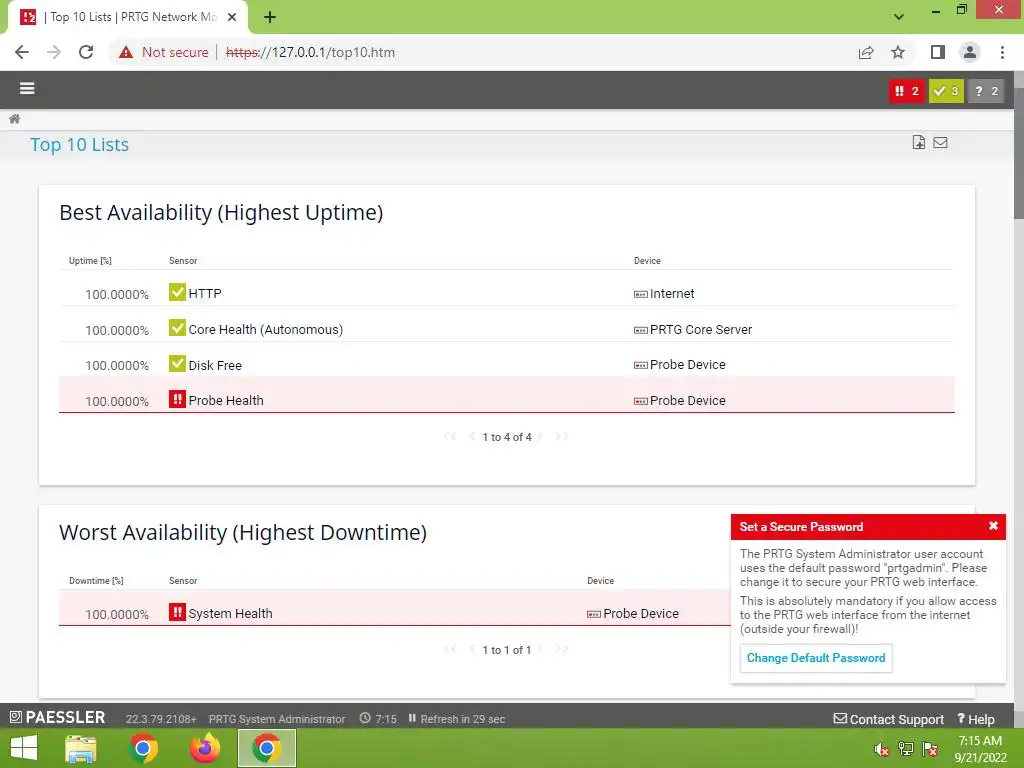Go to first page in Best Availability pager
The image size is (1024, 768).
pos(449,436)
